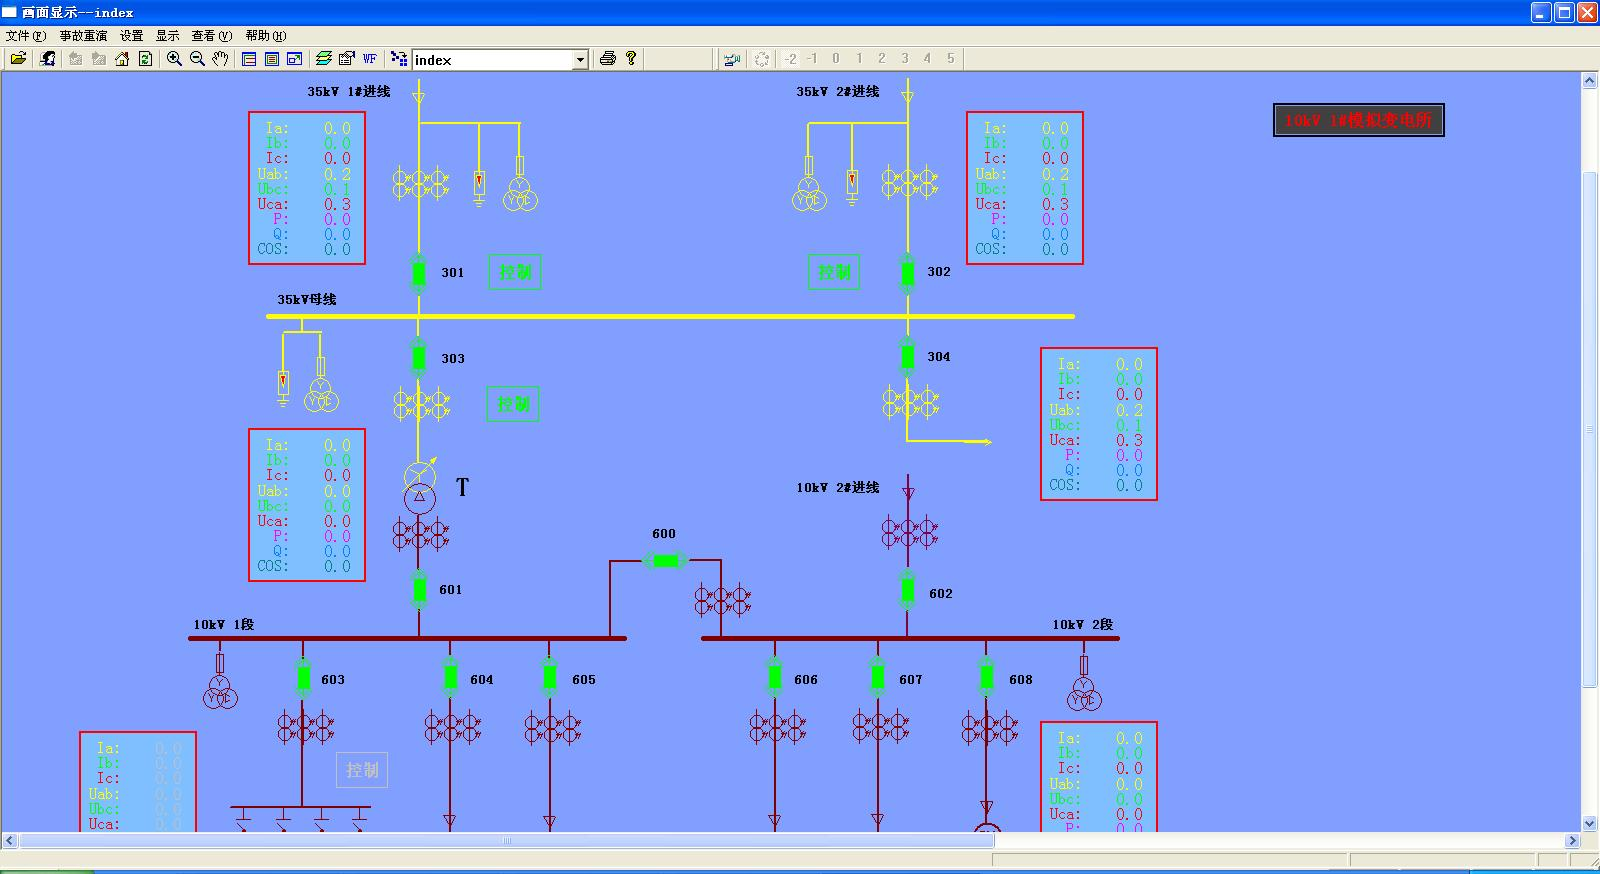Open the 事故重演 menu
The width and height of the screenshot is (1600, 874).
click(x=83, y=35)
